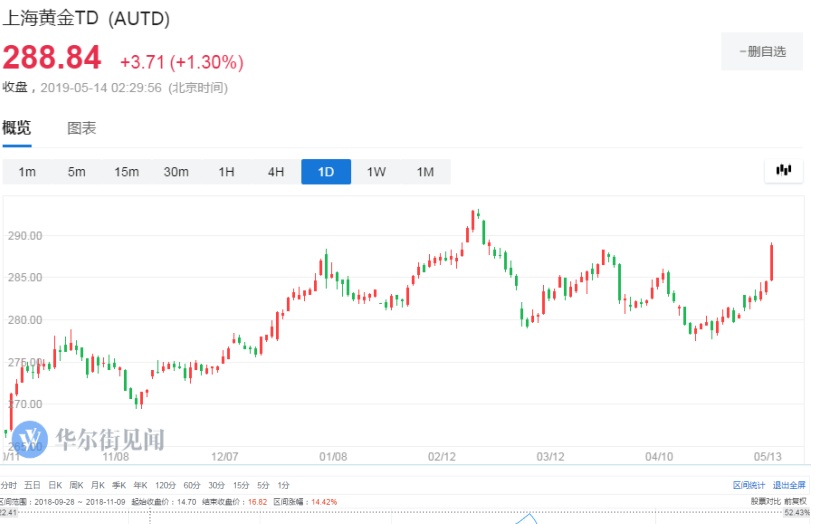The image size is (815, 524).
Task: Pick the 4H interval
Action: (x=276, y=172)
